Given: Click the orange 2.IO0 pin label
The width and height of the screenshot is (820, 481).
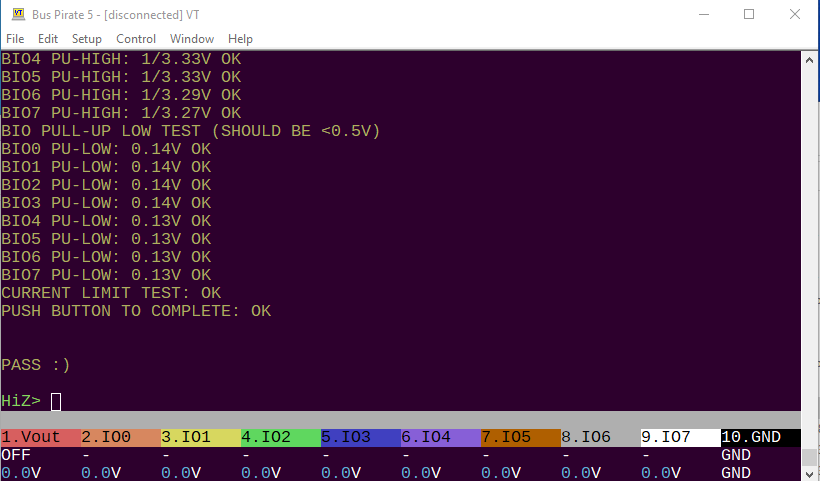Looking at the screenshot, I should click(x=121, y=437).
